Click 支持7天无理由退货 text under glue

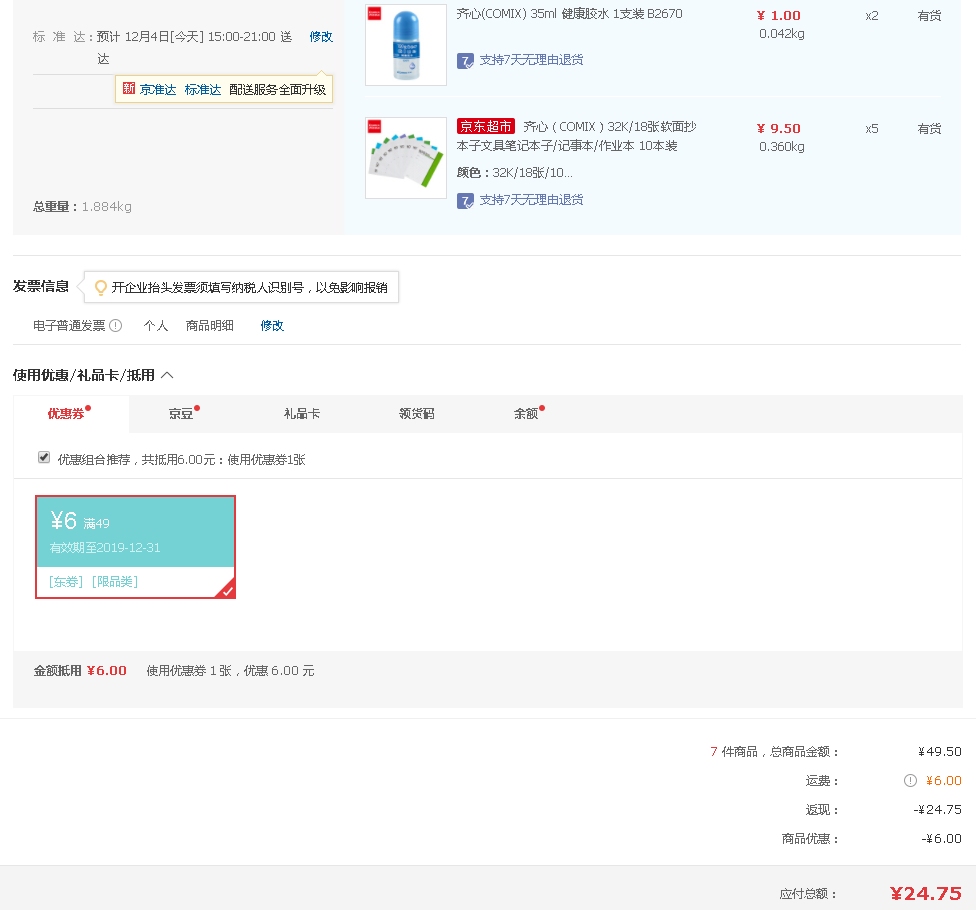tap(531, 60)
